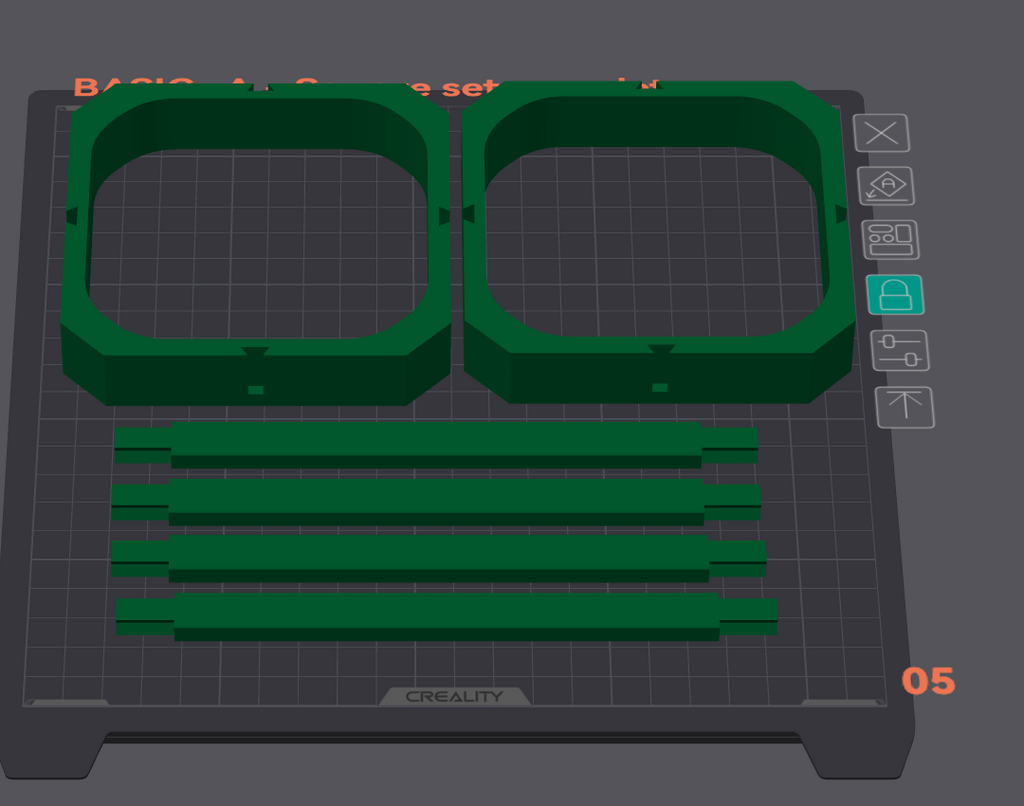Click the small rectangular notch on left frame
1024x806 pixels.
click(255, 390)
